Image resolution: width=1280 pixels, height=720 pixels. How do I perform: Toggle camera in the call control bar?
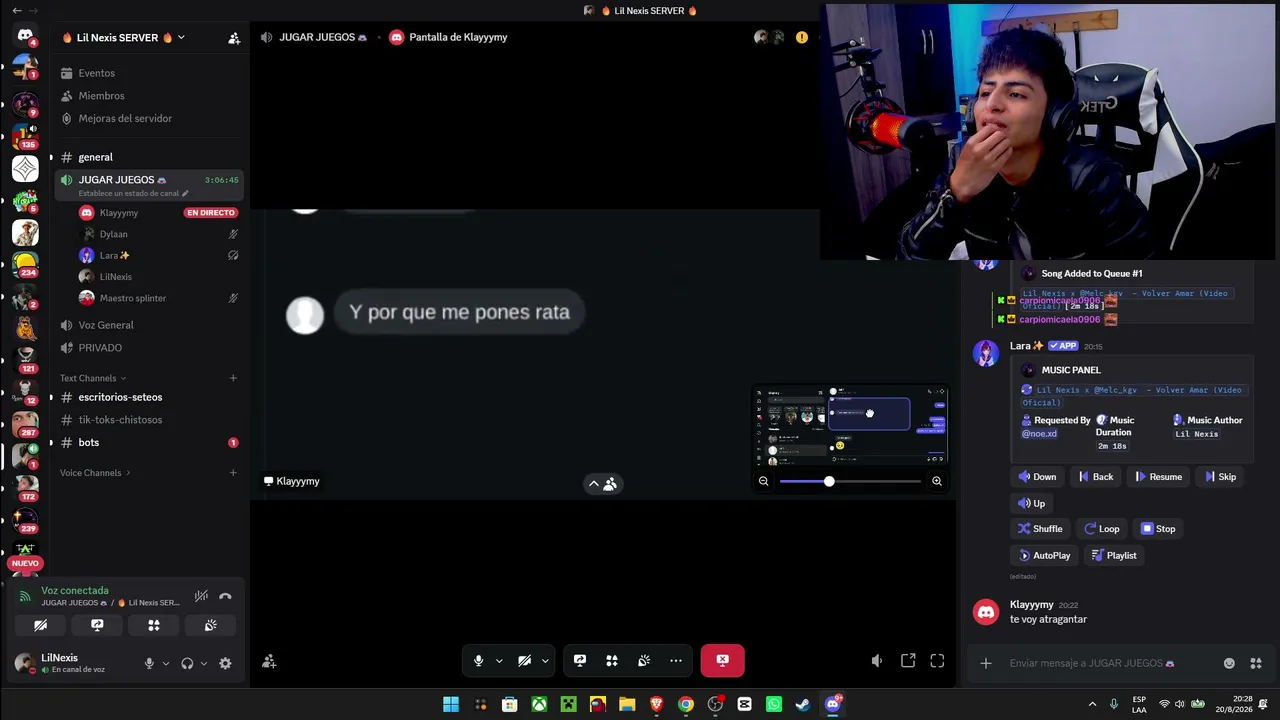(524, 660)
